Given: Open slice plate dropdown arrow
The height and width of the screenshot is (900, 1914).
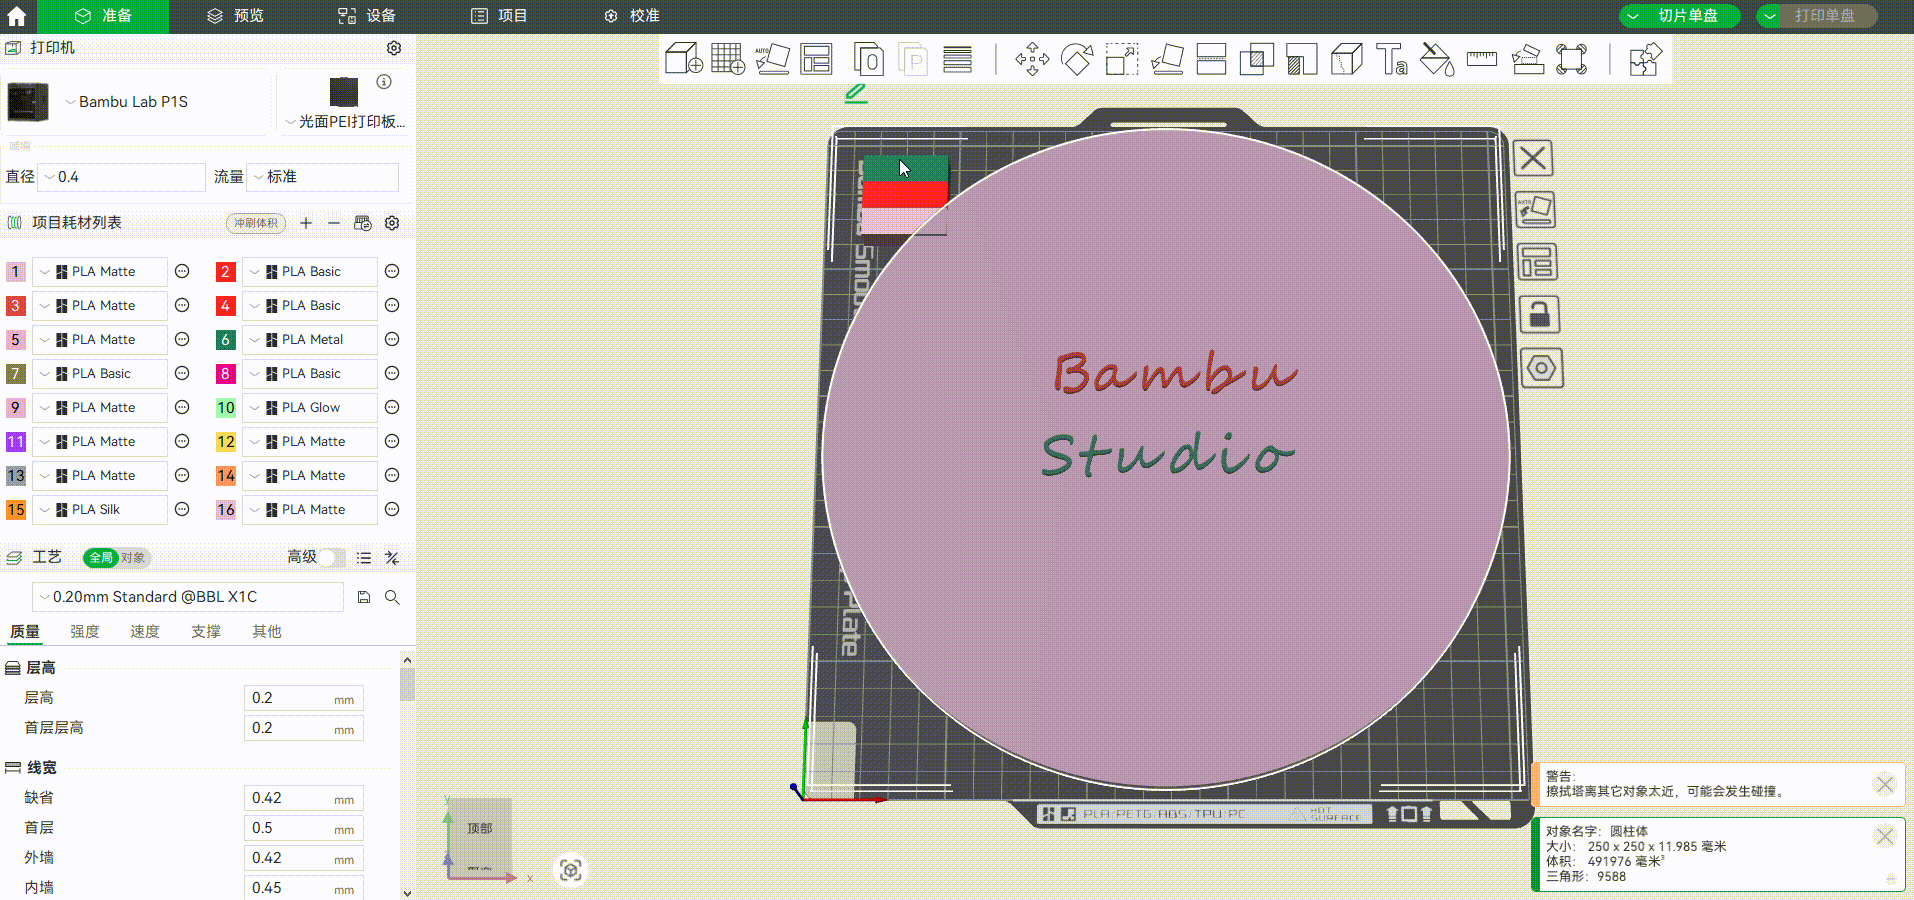Looking at the screenshot, I should coord(1633,16).
